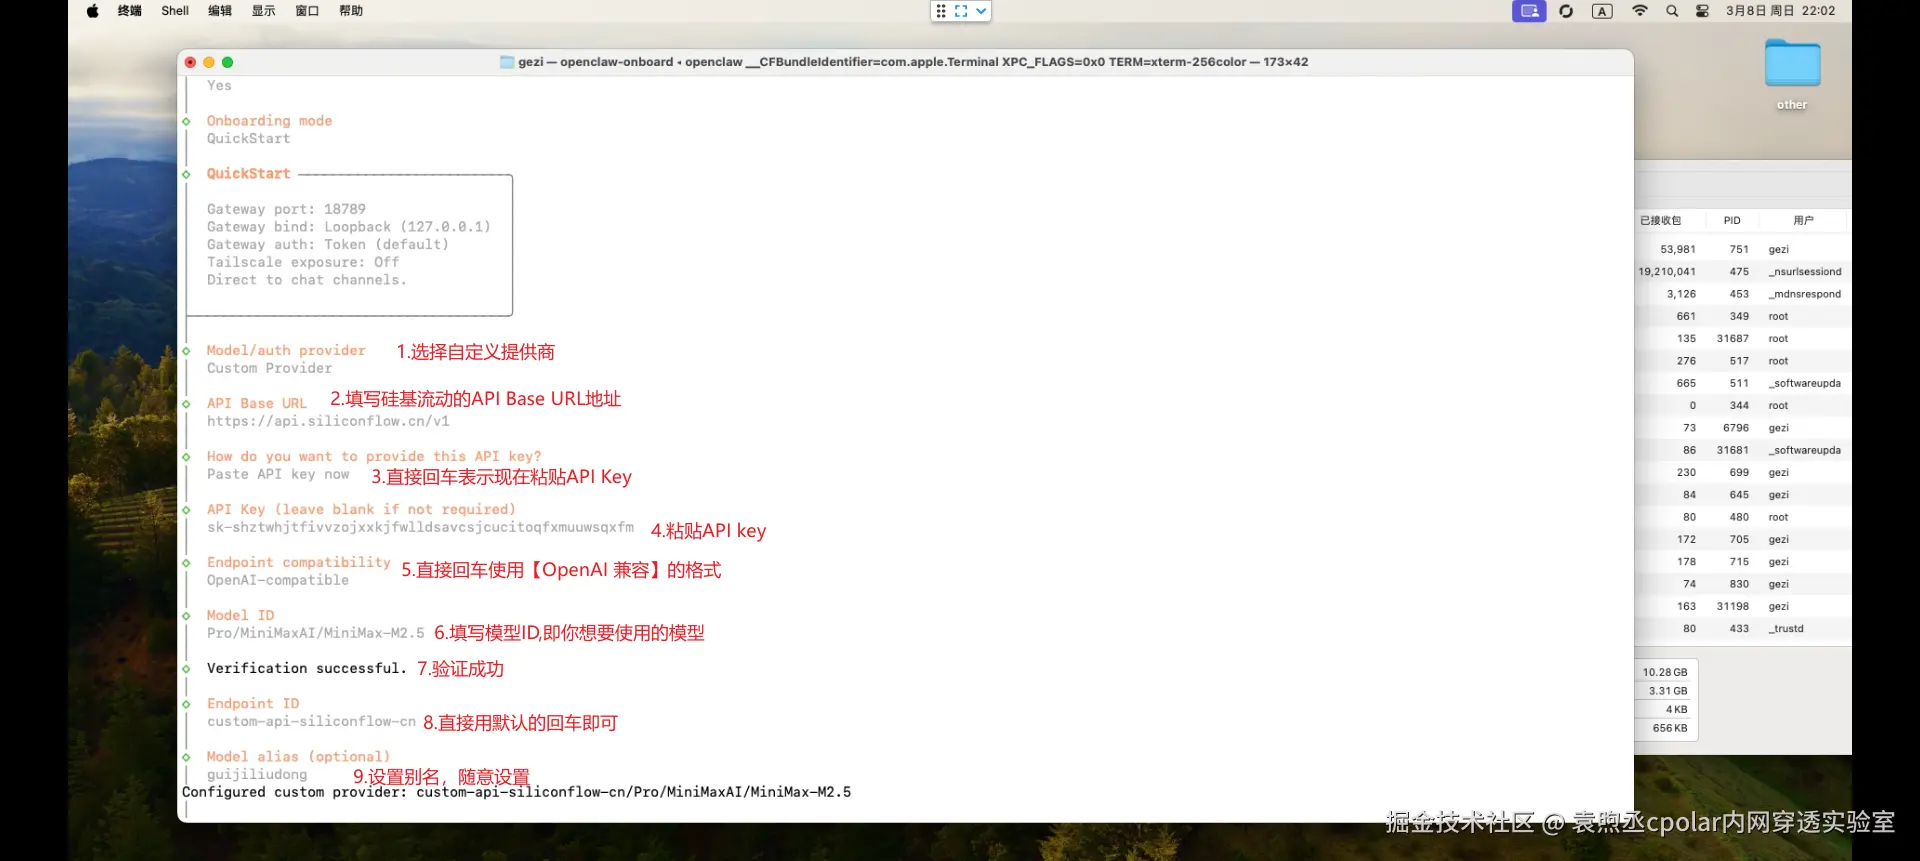Click 'Tailscale exposure: Off' line

coord(303,263)
